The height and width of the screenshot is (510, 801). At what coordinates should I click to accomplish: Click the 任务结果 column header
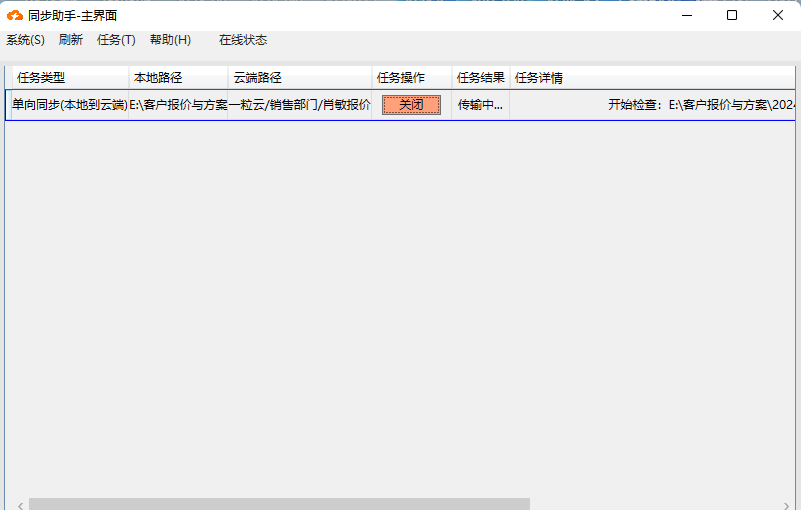(480, 78)
